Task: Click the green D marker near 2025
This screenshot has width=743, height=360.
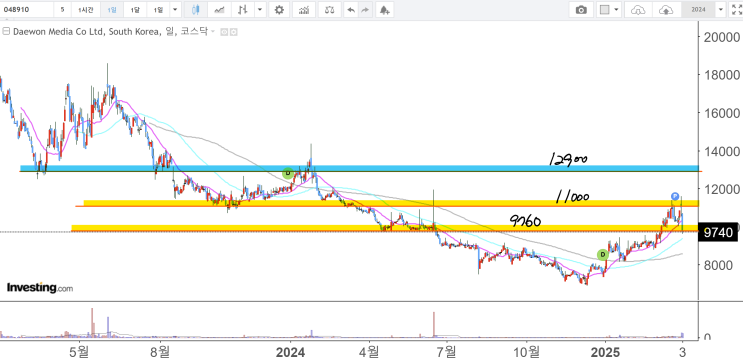Action: coord(602,255)
